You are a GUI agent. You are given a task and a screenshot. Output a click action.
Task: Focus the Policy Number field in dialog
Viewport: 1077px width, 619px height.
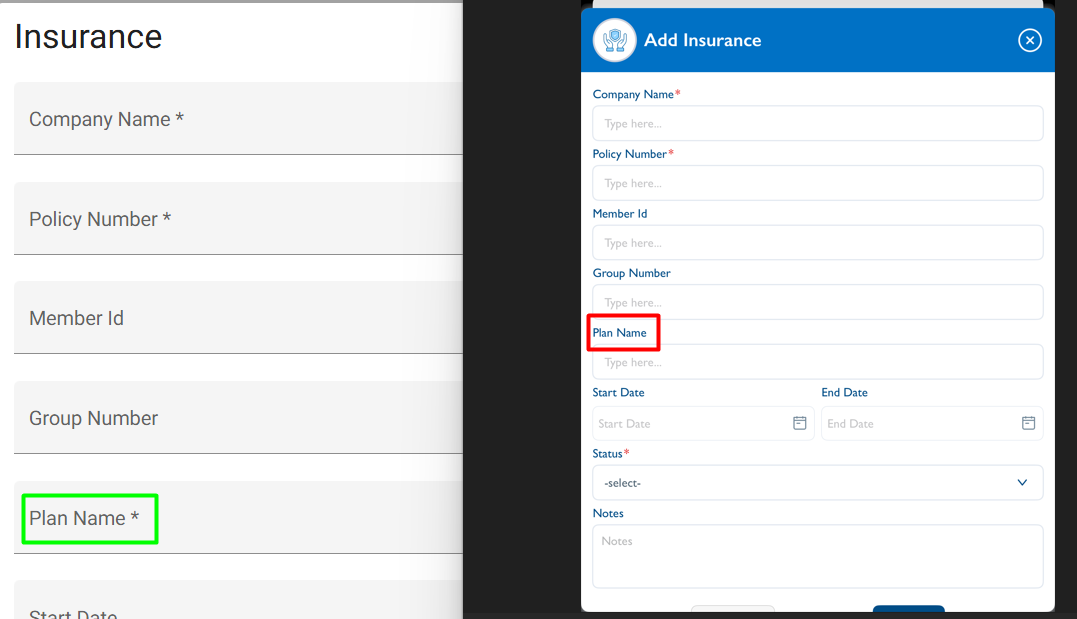(817, 183)
